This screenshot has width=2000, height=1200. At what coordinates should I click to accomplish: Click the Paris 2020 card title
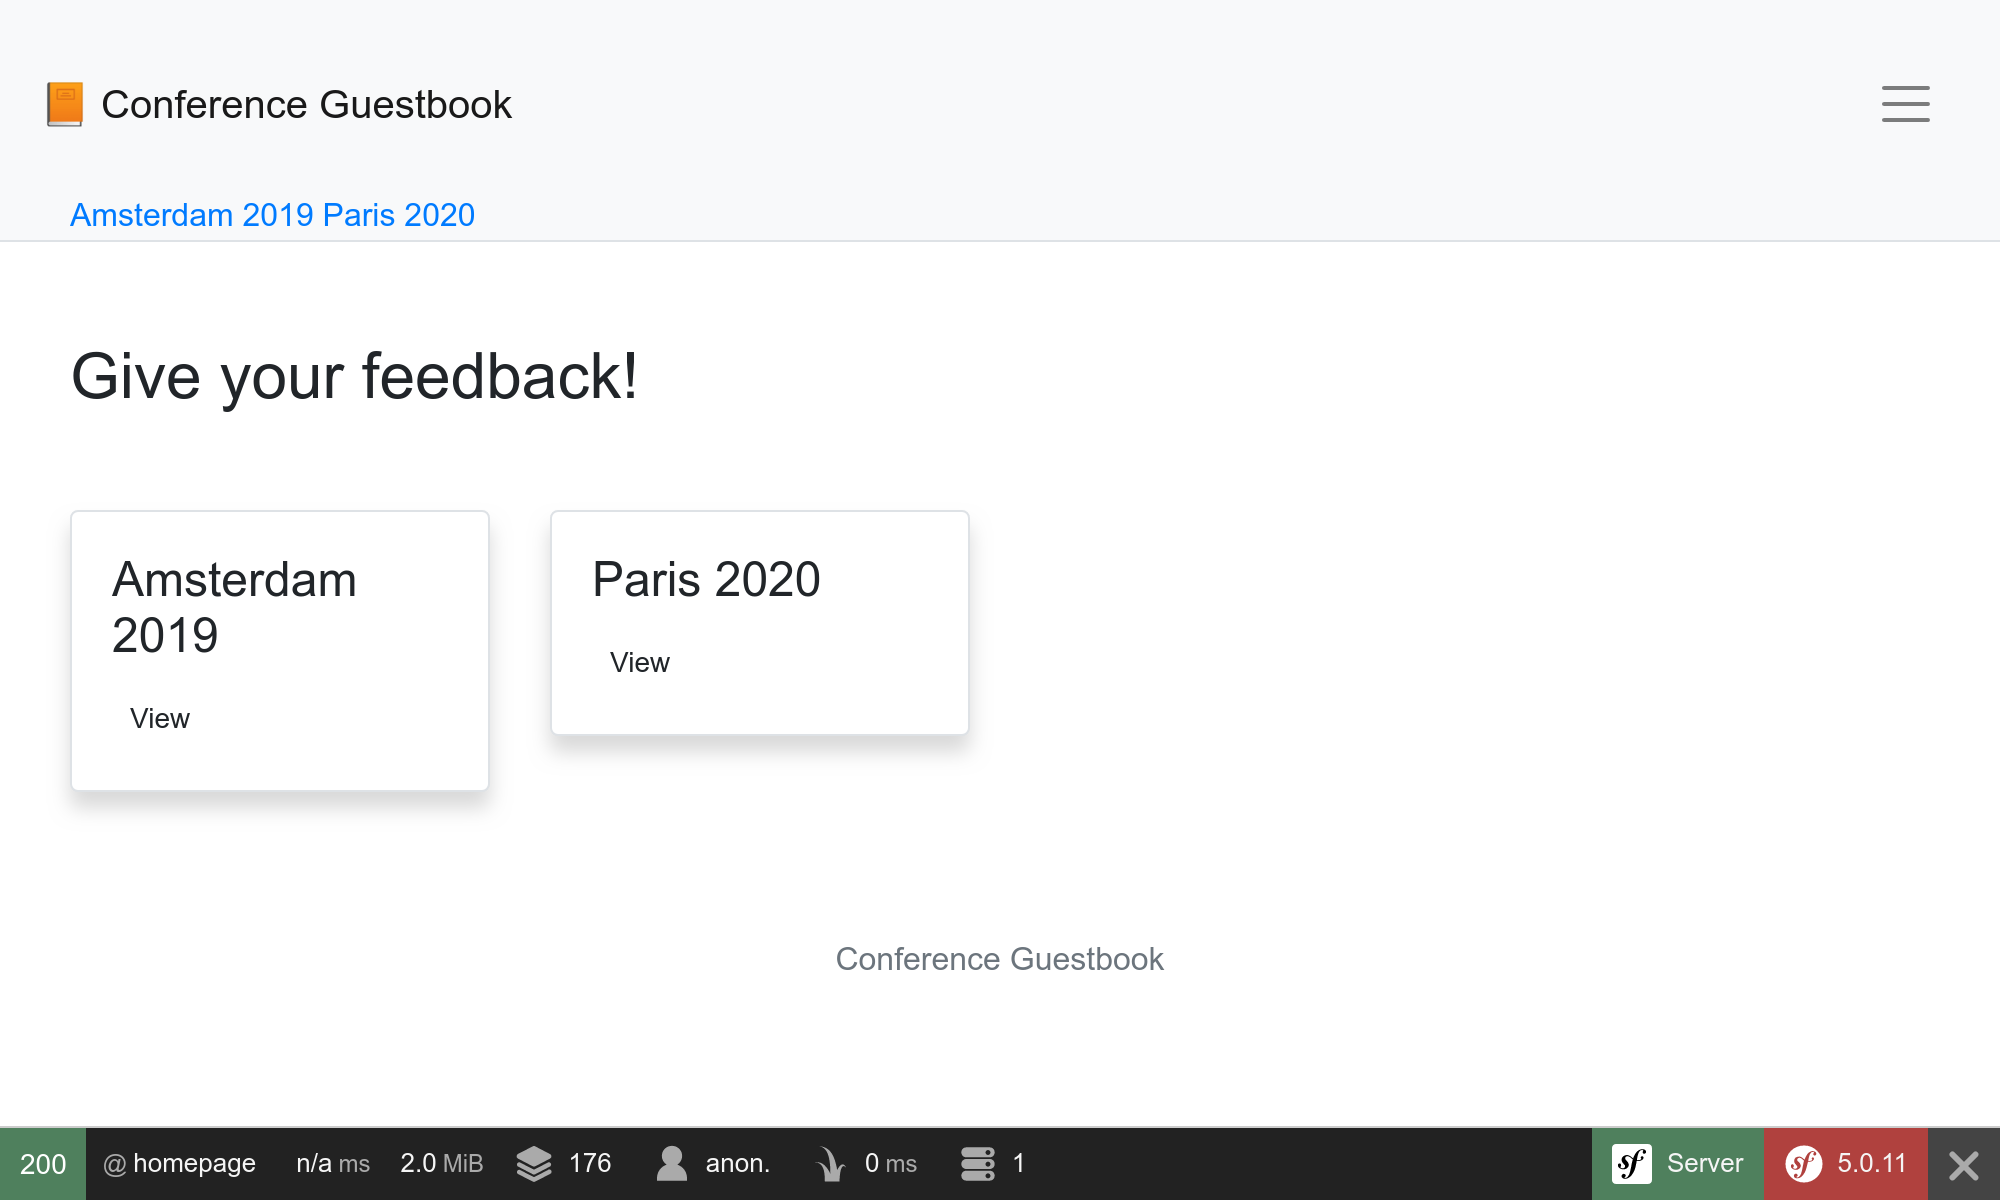[706, 579]
